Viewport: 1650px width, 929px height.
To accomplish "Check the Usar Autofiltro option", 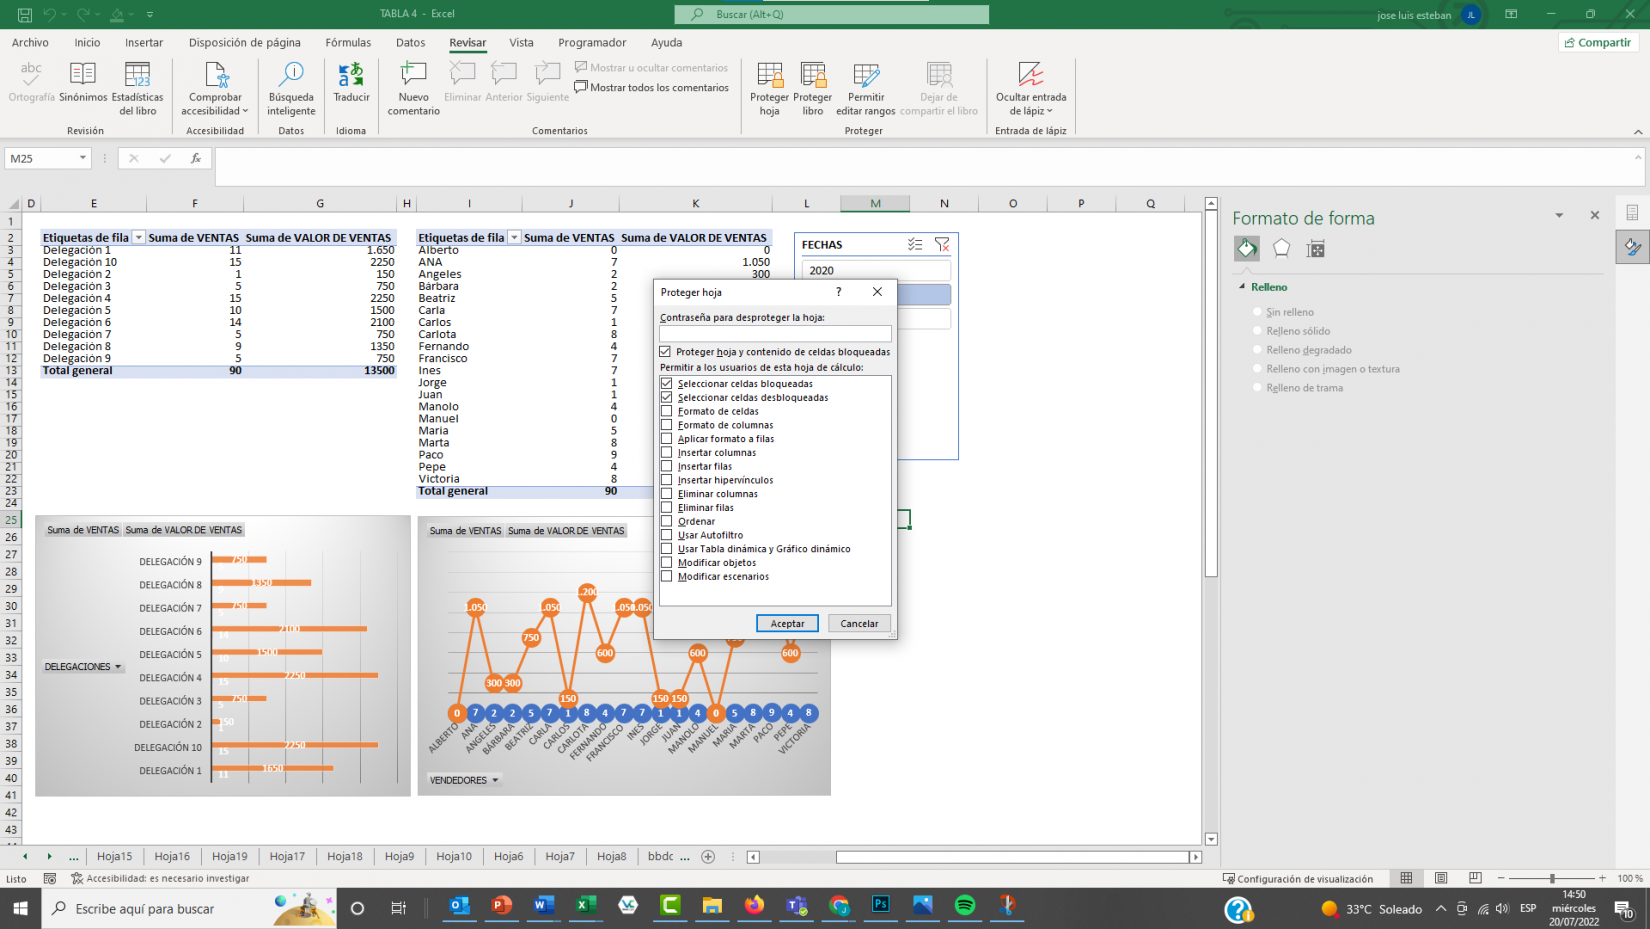I will (x=667, y=535).
